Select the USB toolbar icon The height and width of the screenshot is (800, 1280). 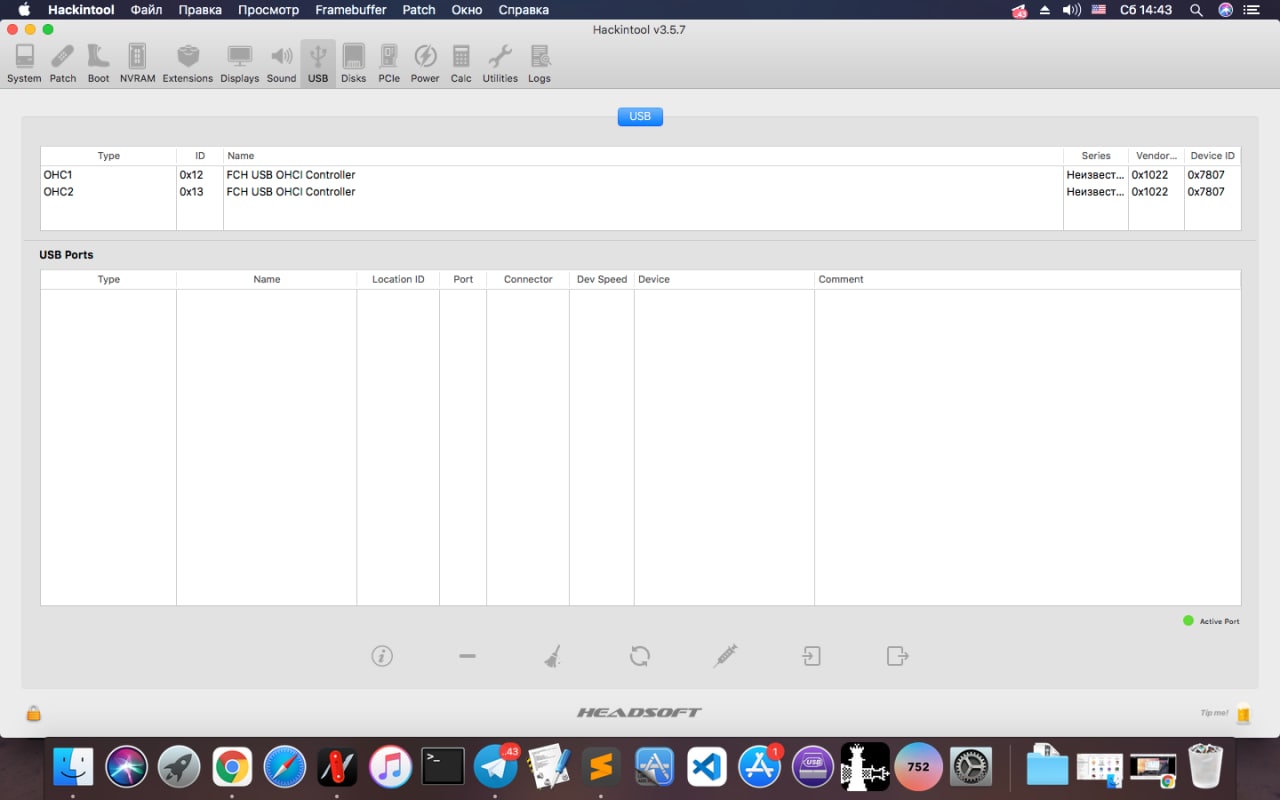(318, 63)
